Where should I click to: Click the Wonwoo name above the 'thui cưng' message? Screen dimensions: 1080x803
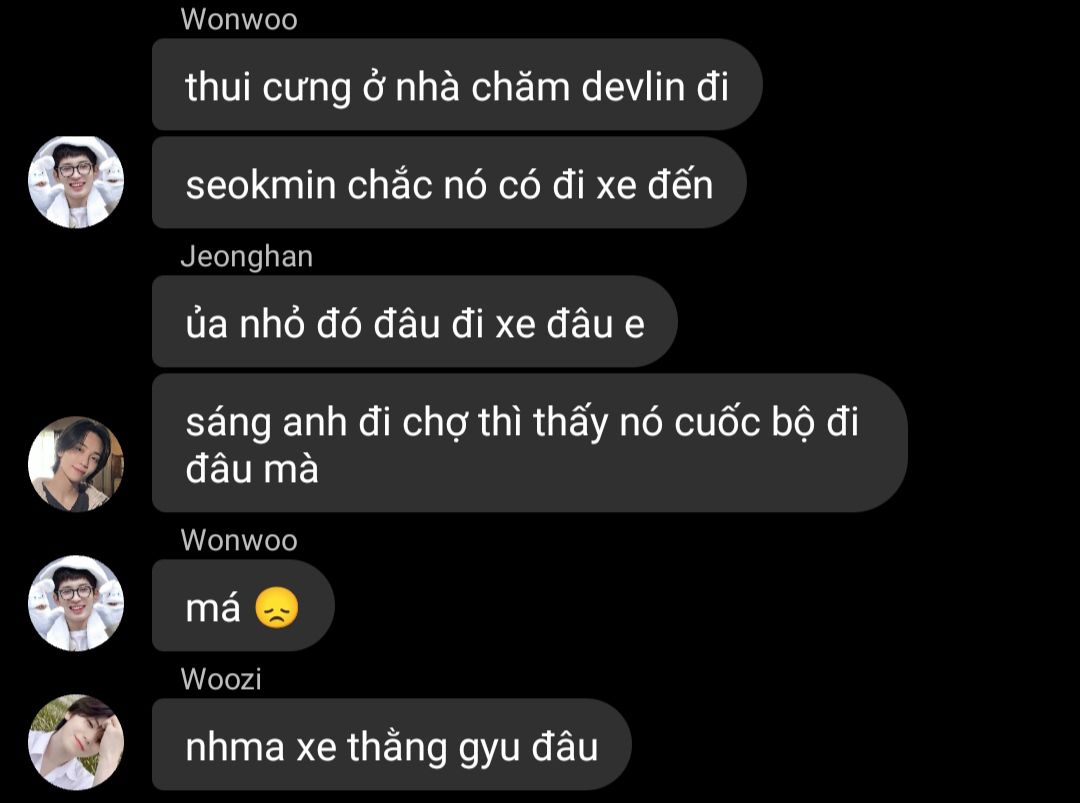(x=239, y=19)
